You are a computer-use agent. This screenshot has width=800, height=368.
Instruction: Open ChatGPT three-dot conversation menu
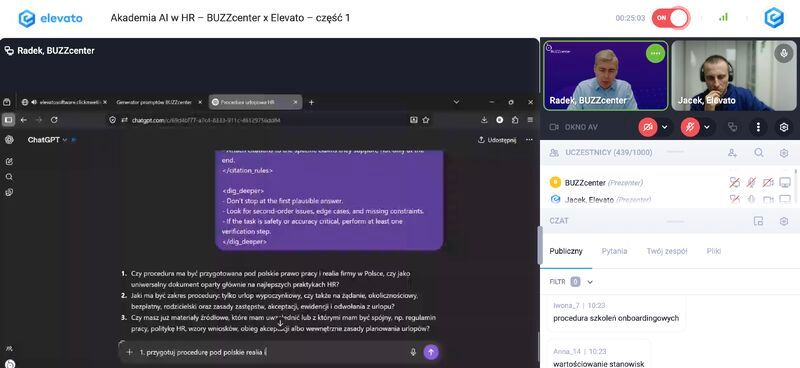click(529, 140)
